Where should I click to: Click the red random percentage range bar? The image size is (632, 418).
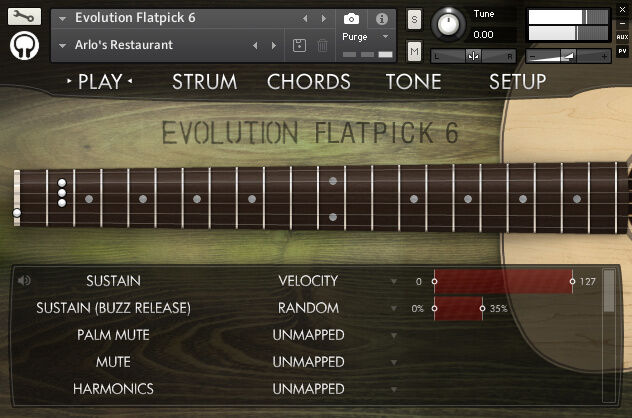[458, 308]
